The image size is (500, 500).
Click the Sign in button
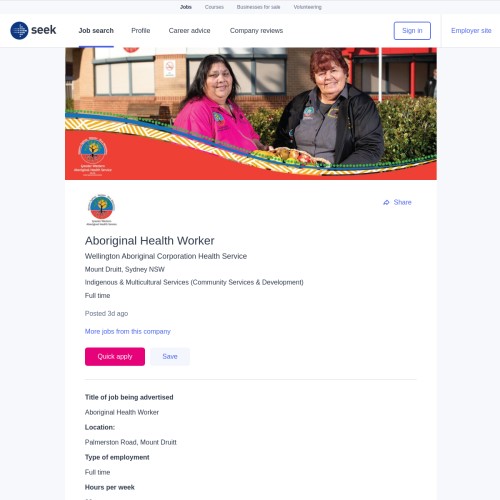point(412,31)
